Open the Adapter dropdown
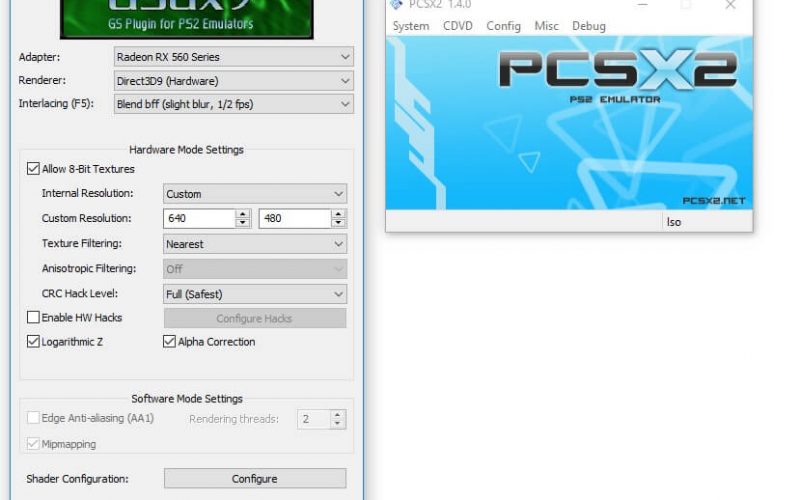Screen dimensions: 800x500 [x=234, y=57]
